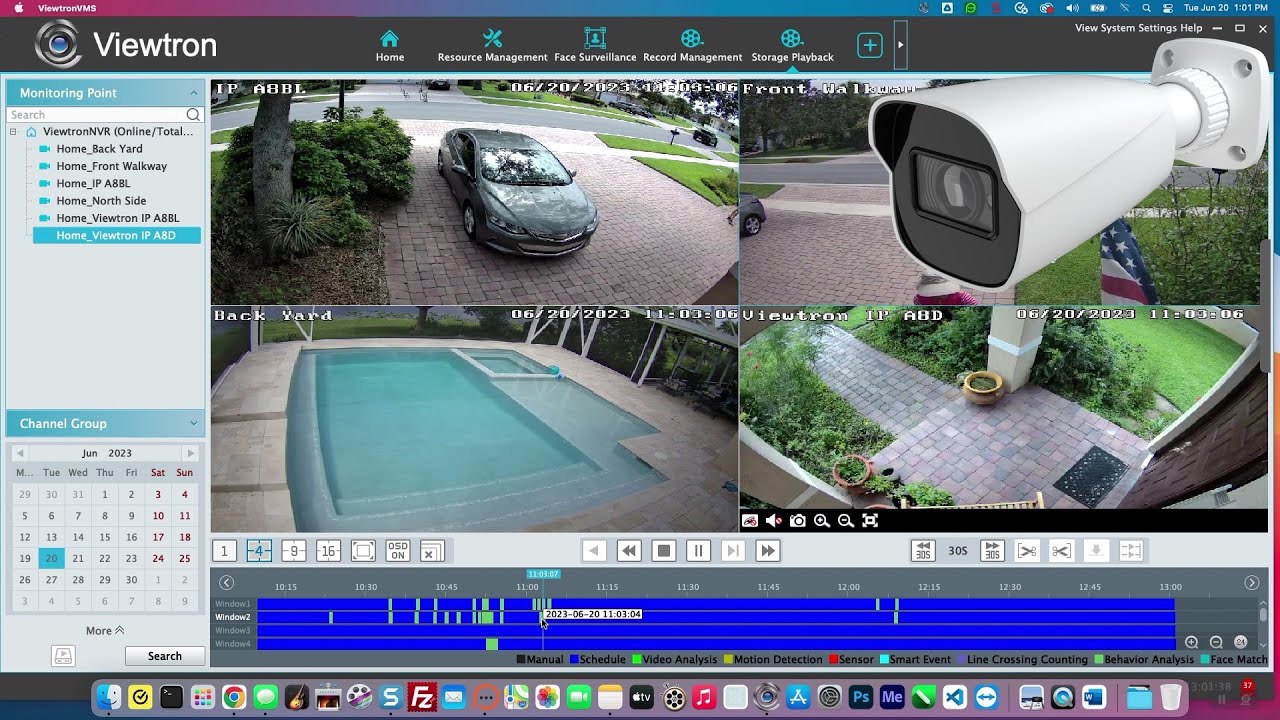Open Filezilla from the dock

pos(422,697)
